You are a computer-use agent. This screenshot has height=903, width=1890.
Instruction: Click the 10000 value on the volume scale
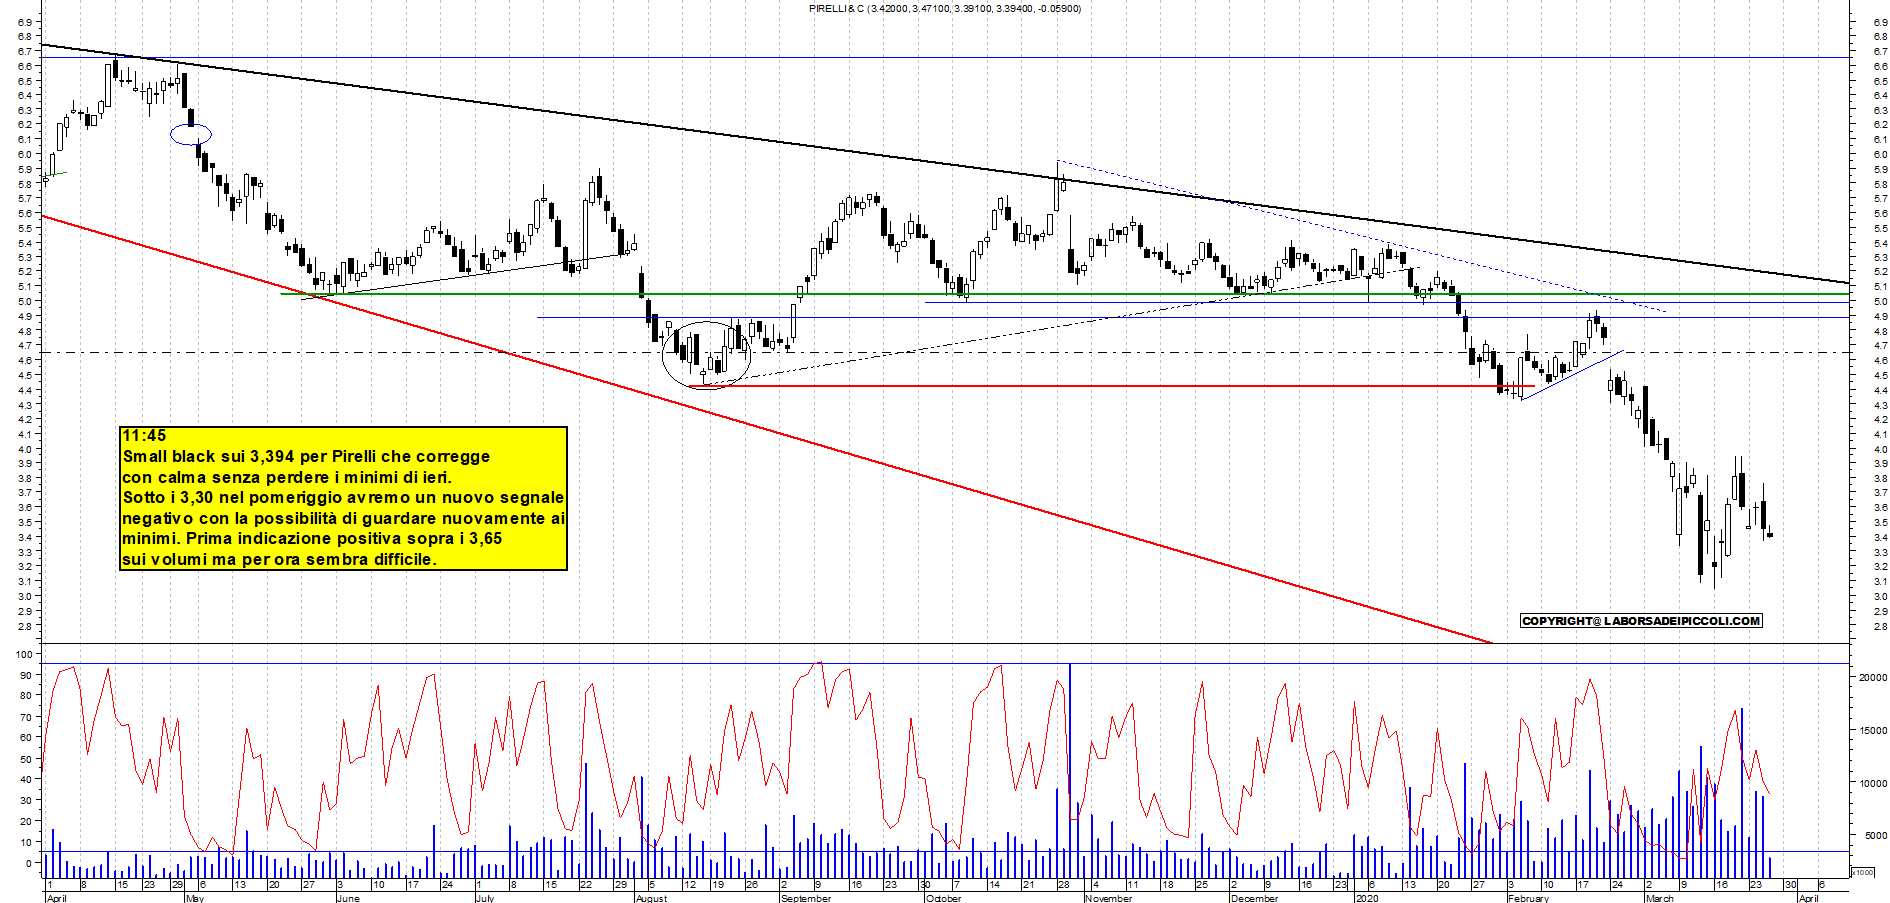coord(1872,783)
